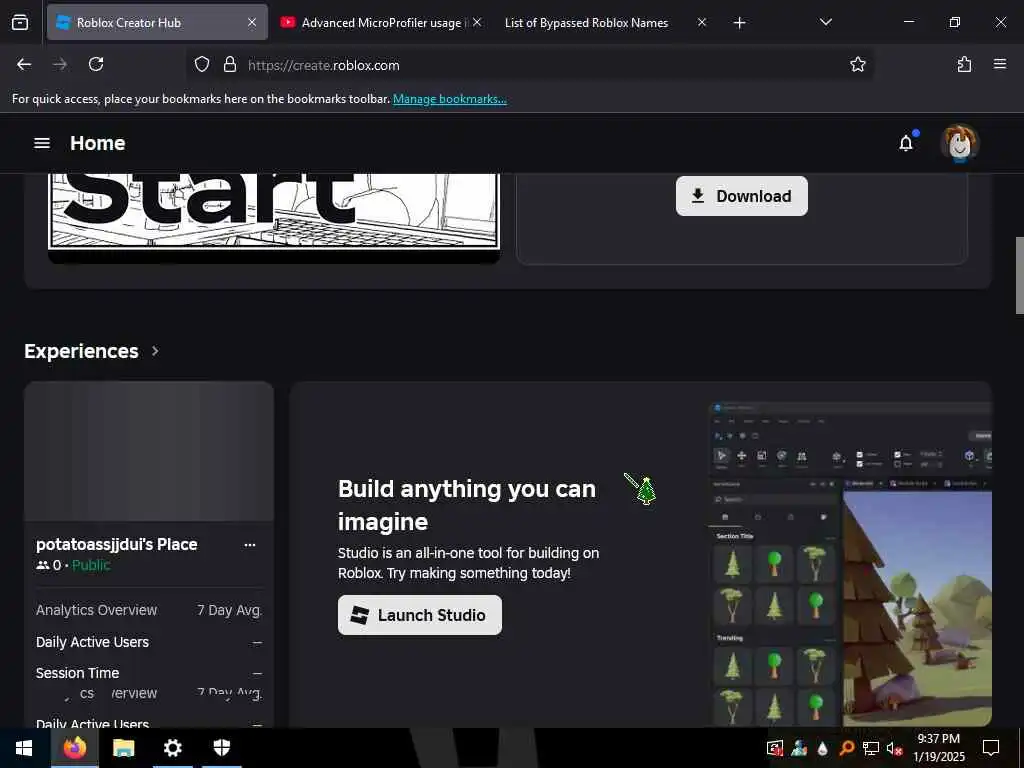Image resolution: width=1024 pixels, height=768 pixels.
Task: Reload the page with the refresh icon
Action: pyautogui.click(x=96, y=64)
